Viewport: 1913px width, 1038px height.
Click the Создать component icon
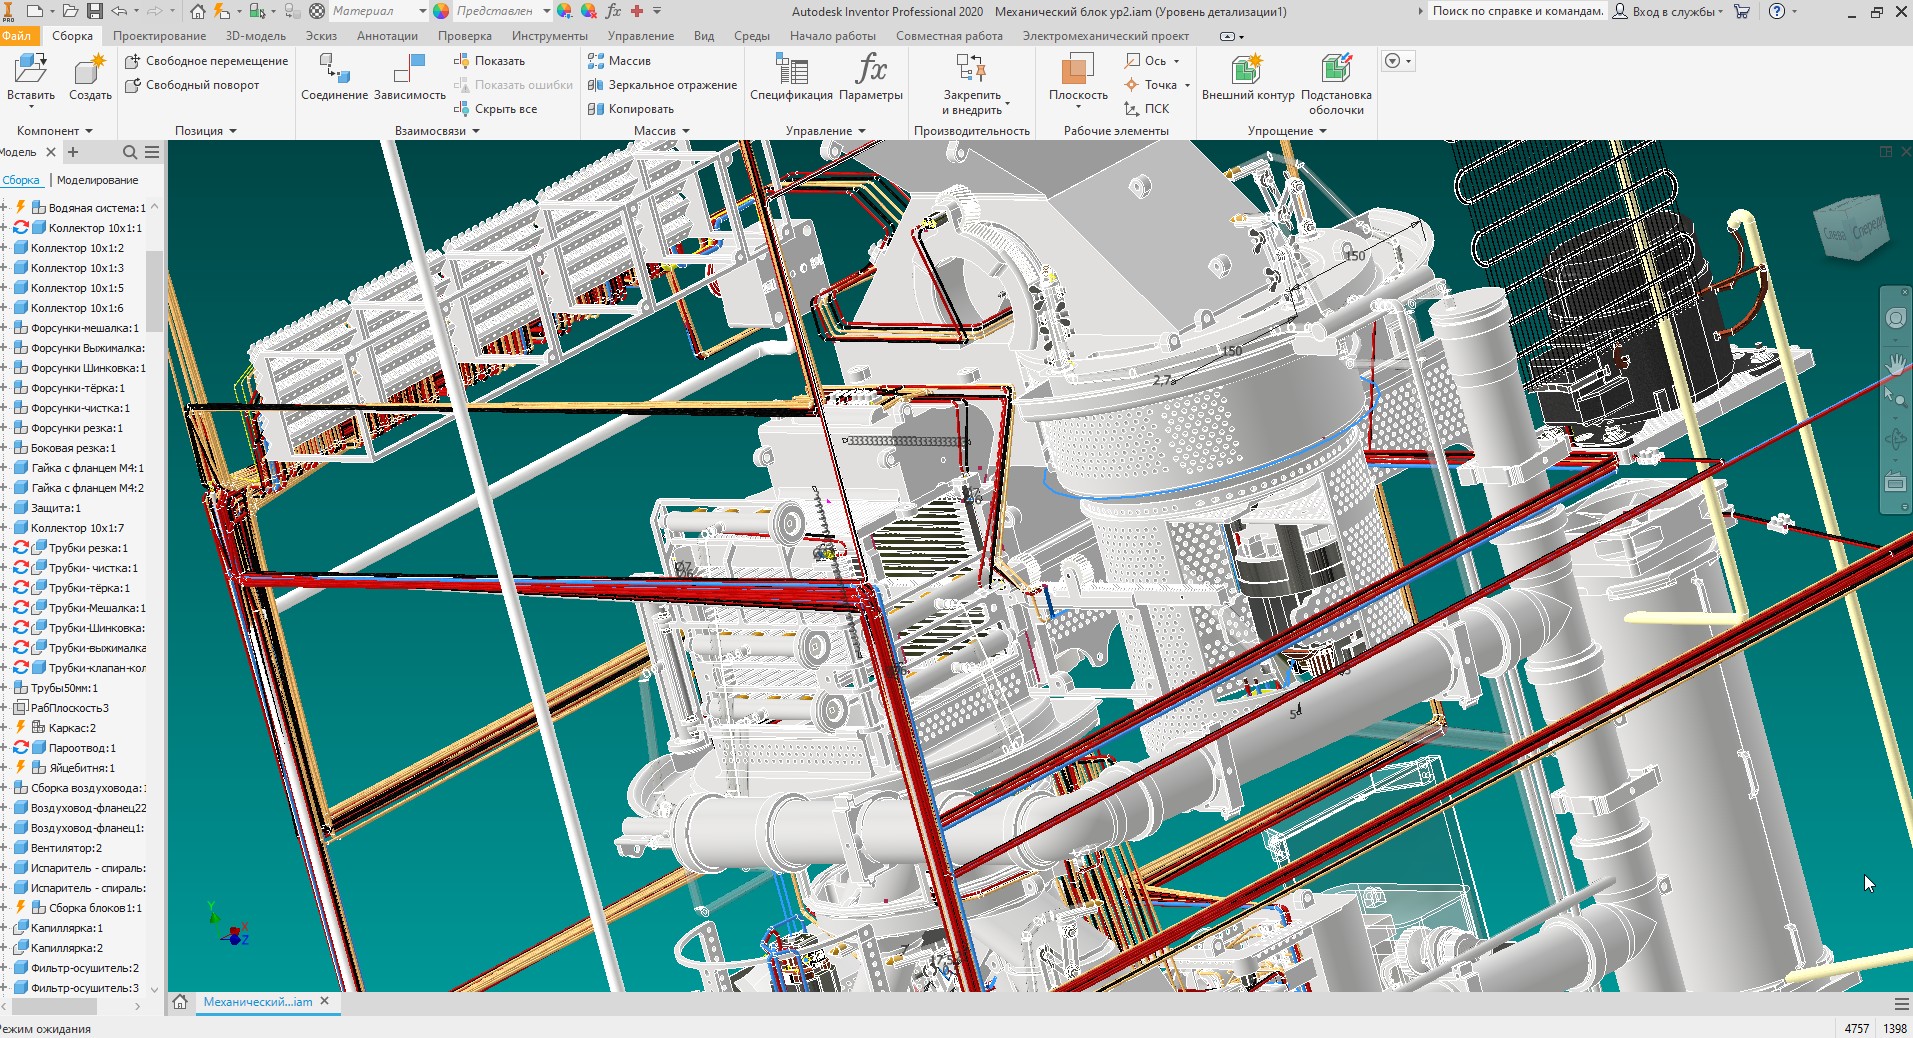coord(90,70)
